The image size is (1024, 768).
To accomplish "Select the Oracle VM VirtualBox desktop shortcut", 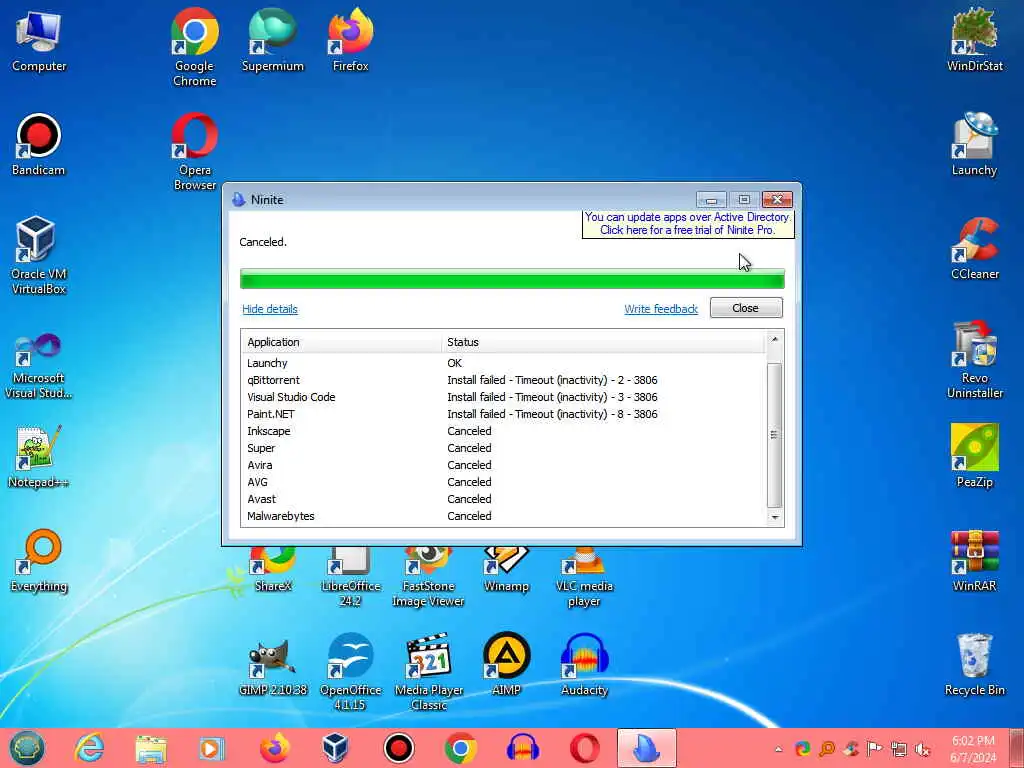I will [39, 256].
